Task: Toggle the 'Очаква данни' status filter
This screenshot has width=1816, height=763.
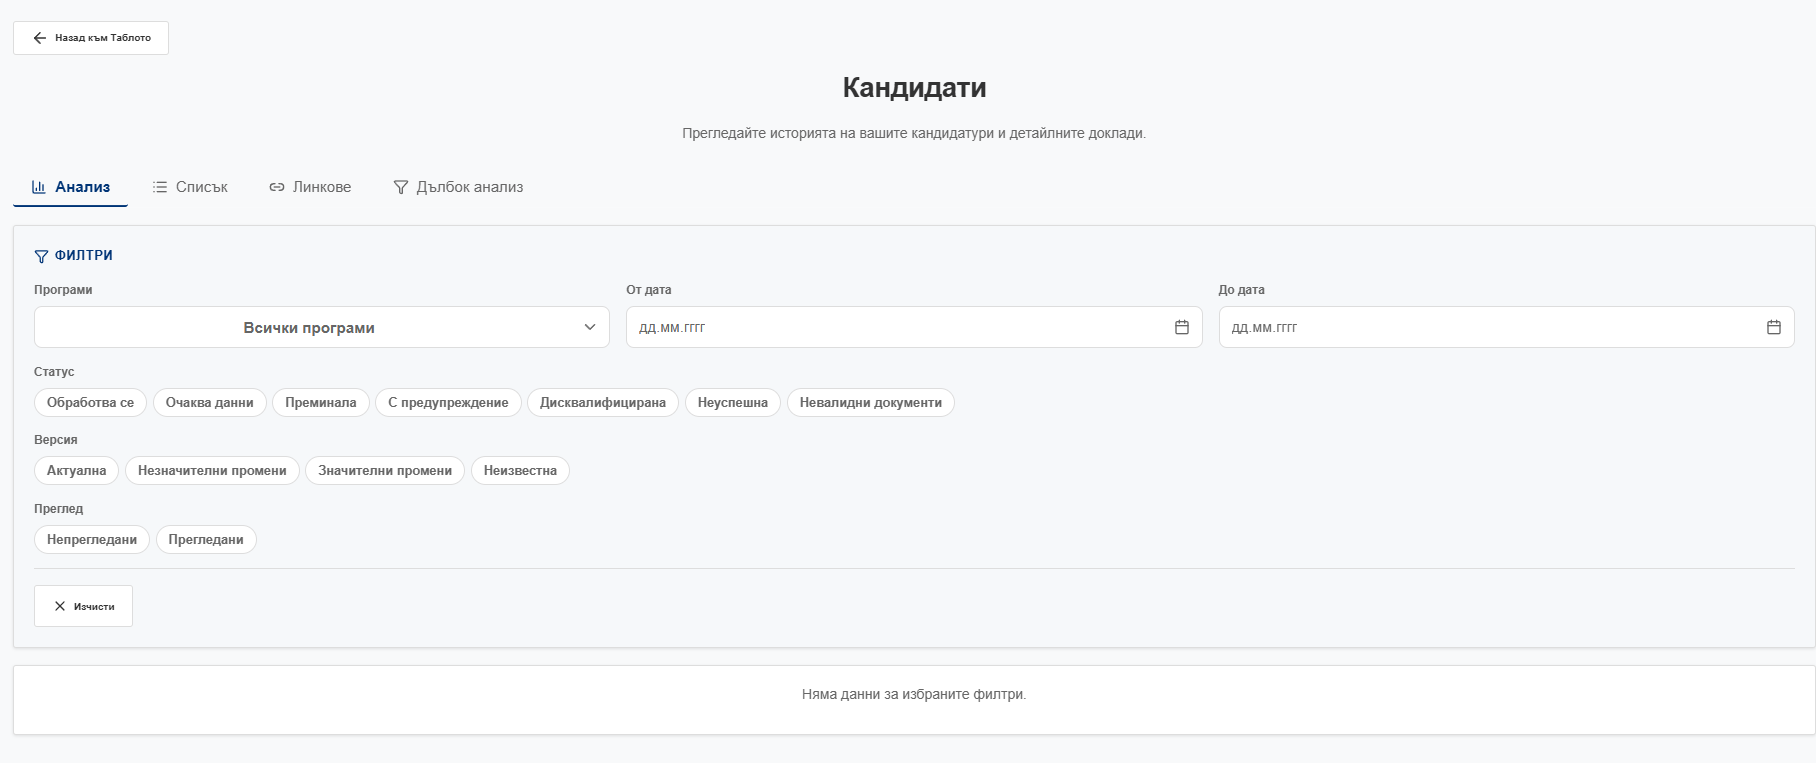Action: click(210, 403)
